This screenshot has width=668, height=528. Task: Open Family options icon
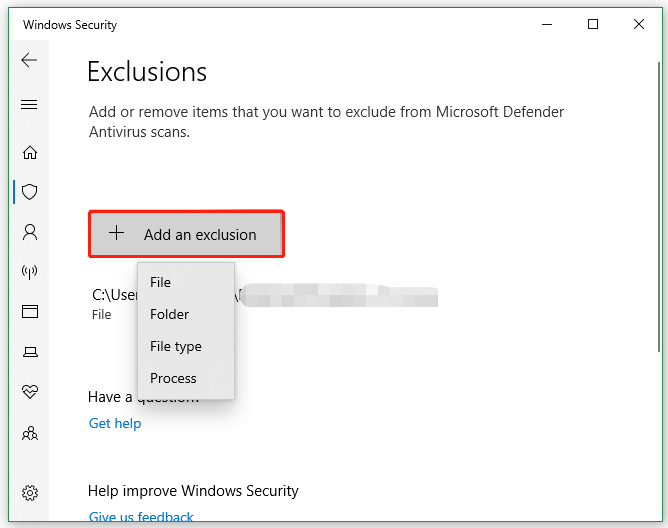[x=30, y=433]
